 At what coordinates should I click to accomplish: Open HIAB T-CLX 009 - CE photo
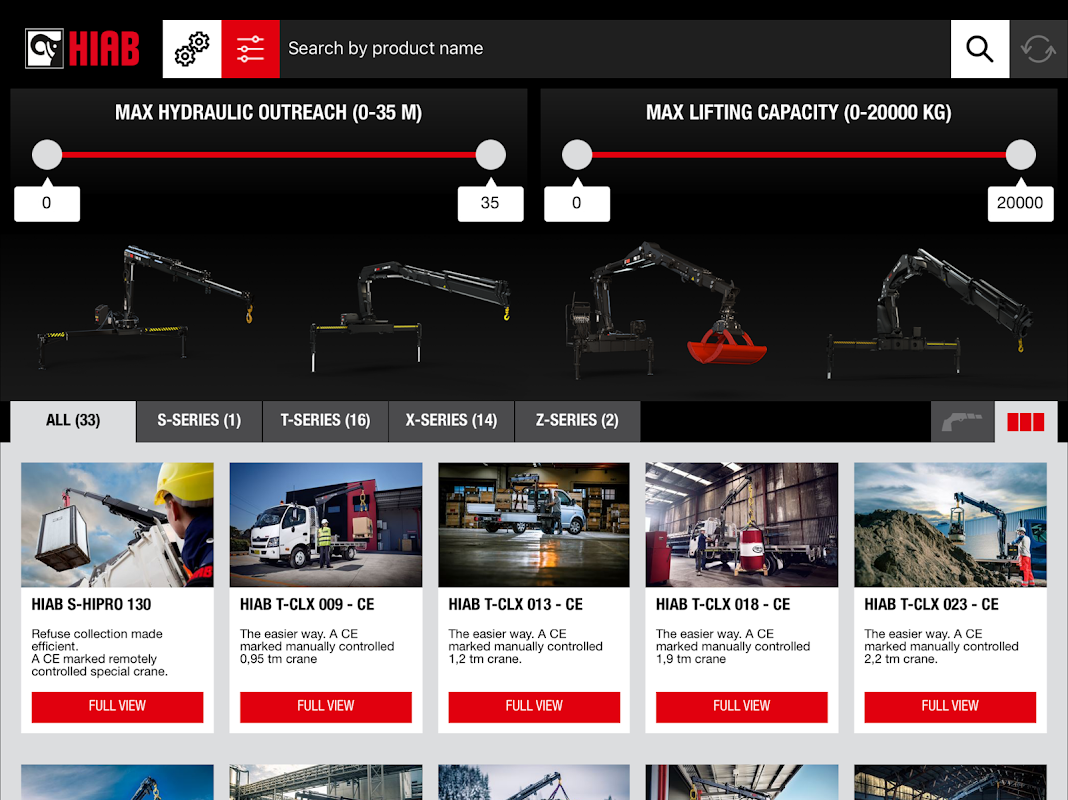point(326,525)
